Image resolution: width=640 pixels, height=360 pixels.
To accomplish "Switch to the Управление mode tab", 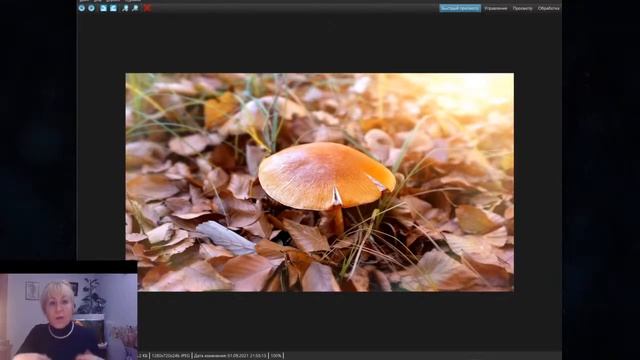I will click(x=496, y=8).
